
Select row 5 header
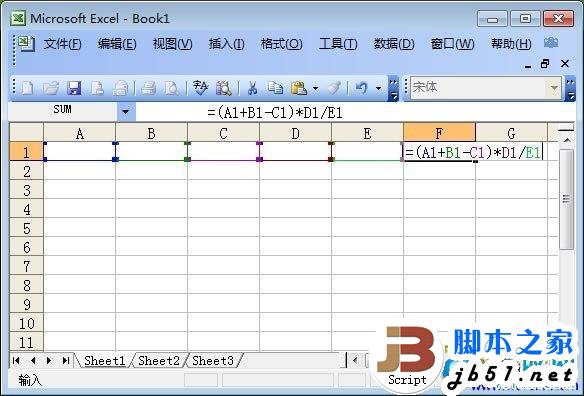click(x=26, y=228)
